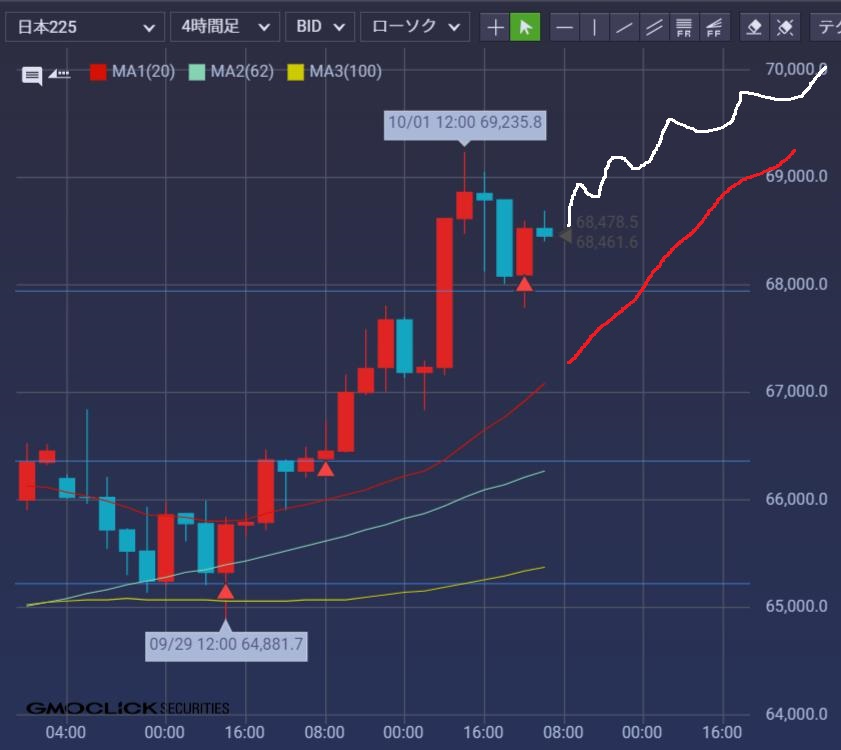The width and height of the screenshot is (841, 750).
Task: Click the collapse legend arrow icon
Action: [60, 73]
